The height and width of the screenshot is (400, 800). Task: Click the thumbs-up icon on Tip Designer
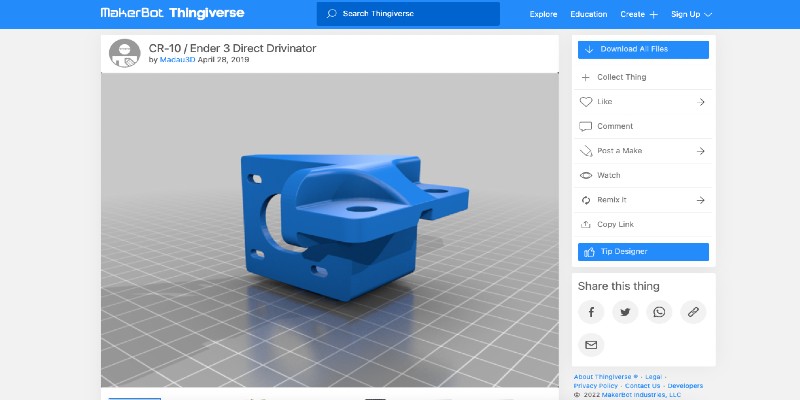[589, 252]
